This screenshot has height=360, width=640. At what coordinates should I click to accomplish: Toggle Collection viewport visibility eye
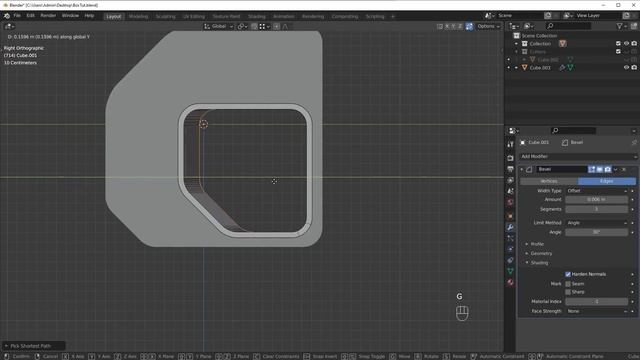626,44
